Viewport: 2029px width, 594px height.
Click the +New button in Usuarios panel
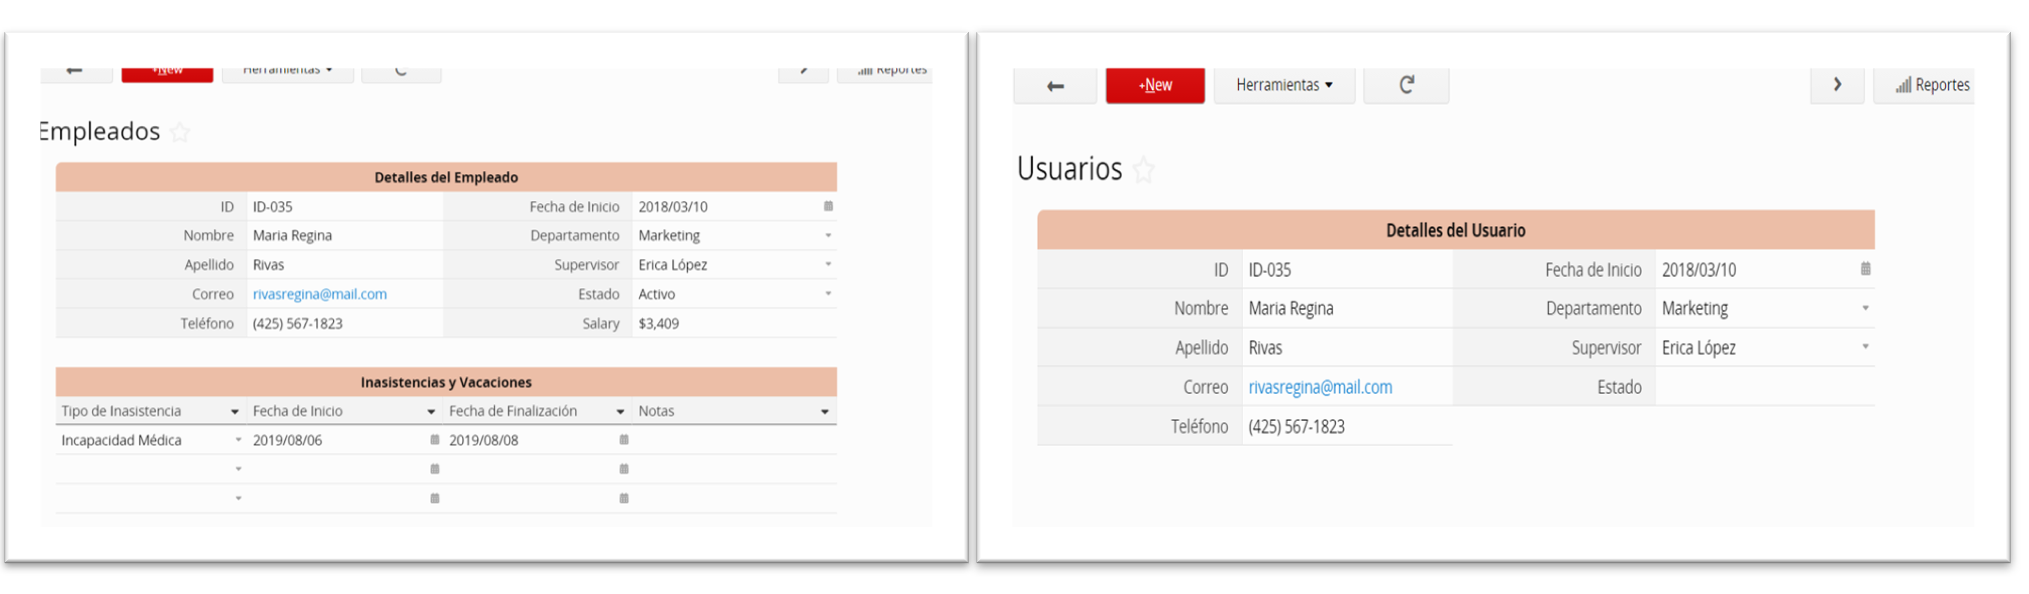1155,85
